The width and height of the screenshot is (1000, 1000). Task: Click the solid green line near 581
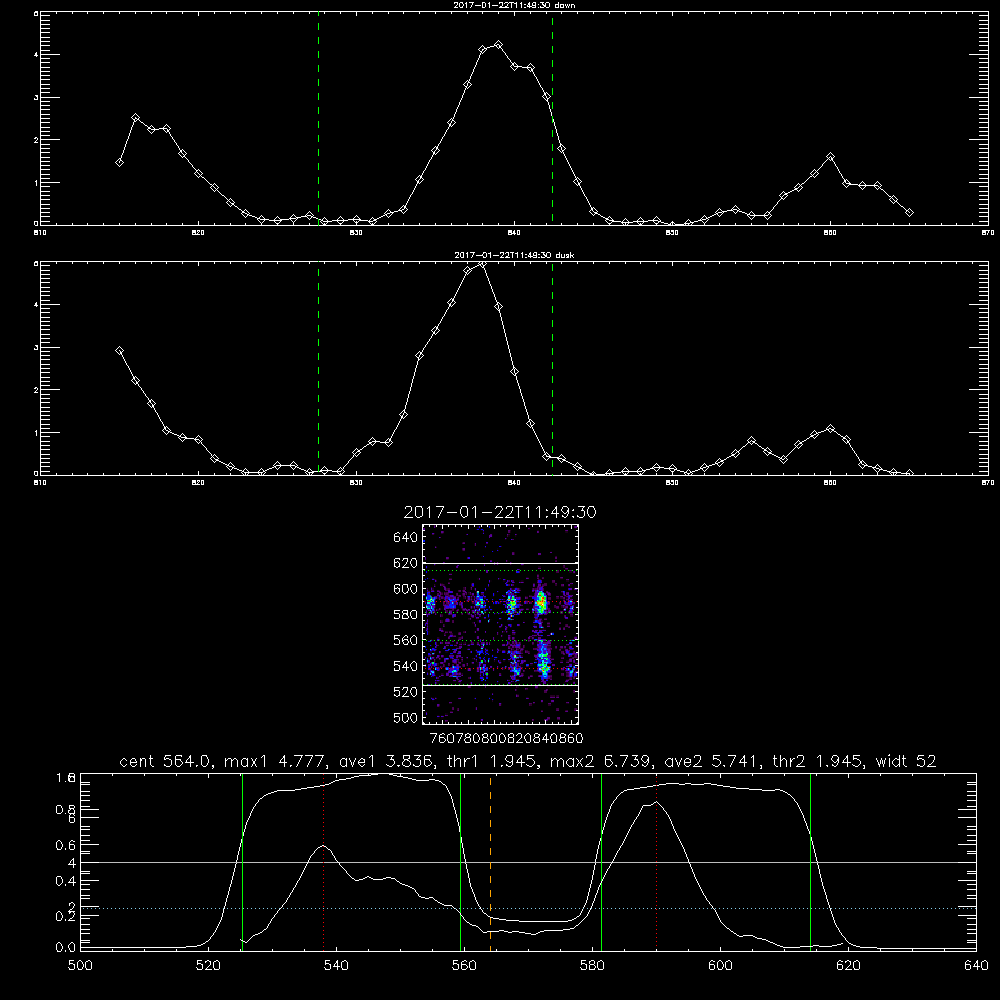[x=601, y=861]
